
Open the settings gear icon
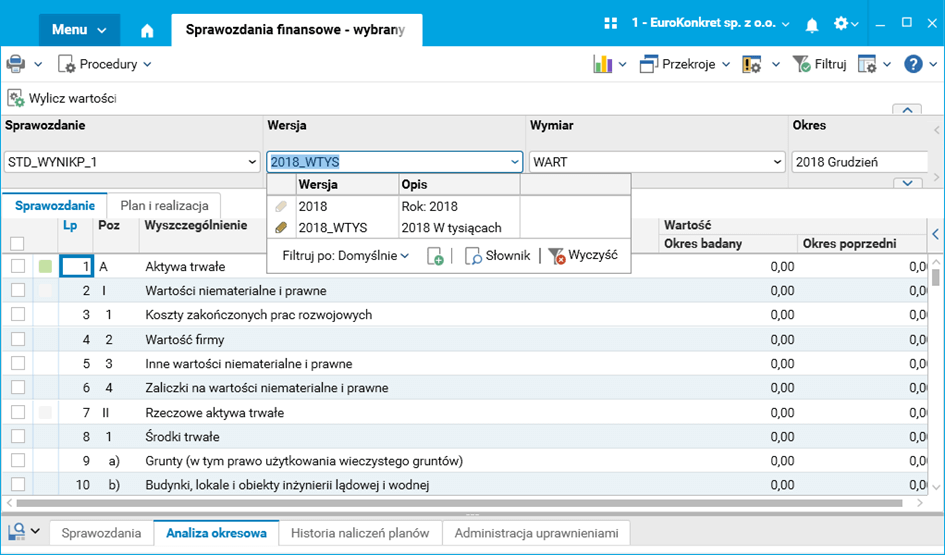coord(841,24)
